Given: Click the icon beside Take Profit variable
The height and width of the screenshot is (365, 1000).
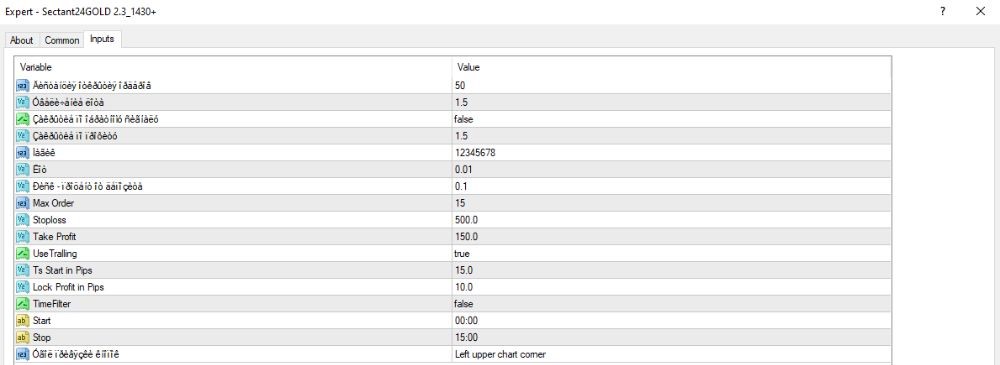Looking at the screenshot, I should [x=24, y=237].
